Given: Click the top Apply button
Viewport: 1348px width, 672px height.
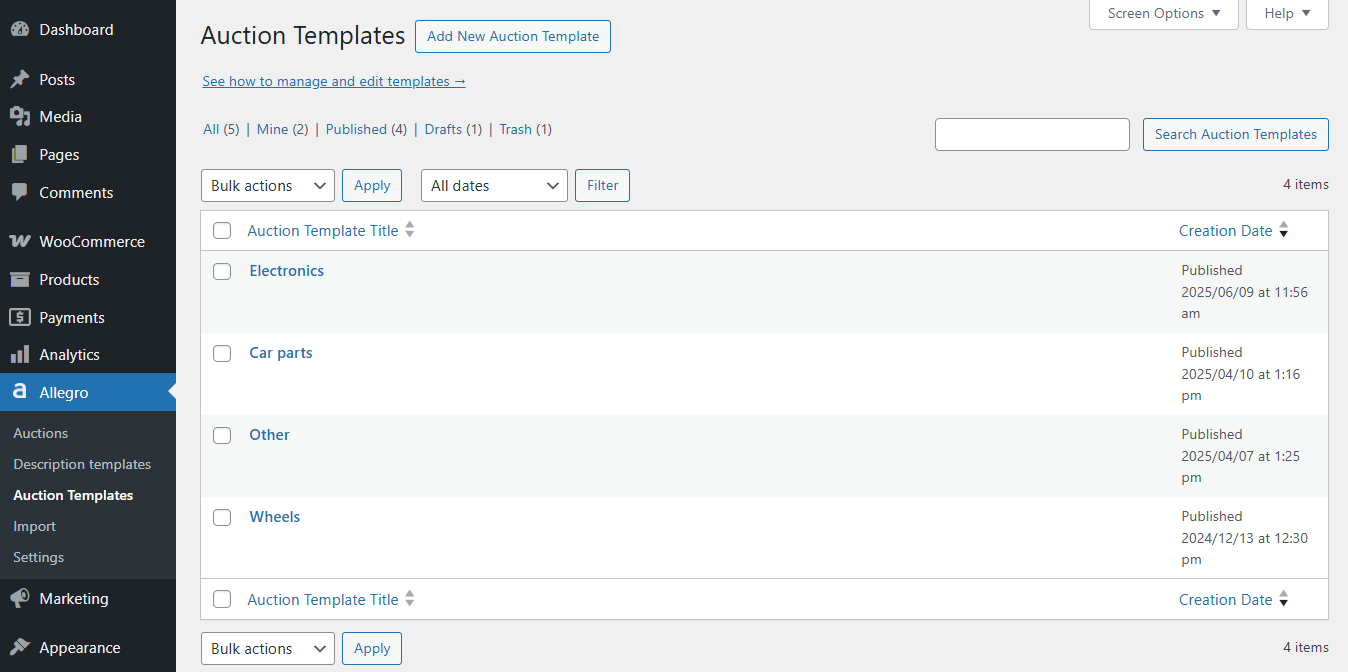Looking at the screenshot, I should (372, 186).
